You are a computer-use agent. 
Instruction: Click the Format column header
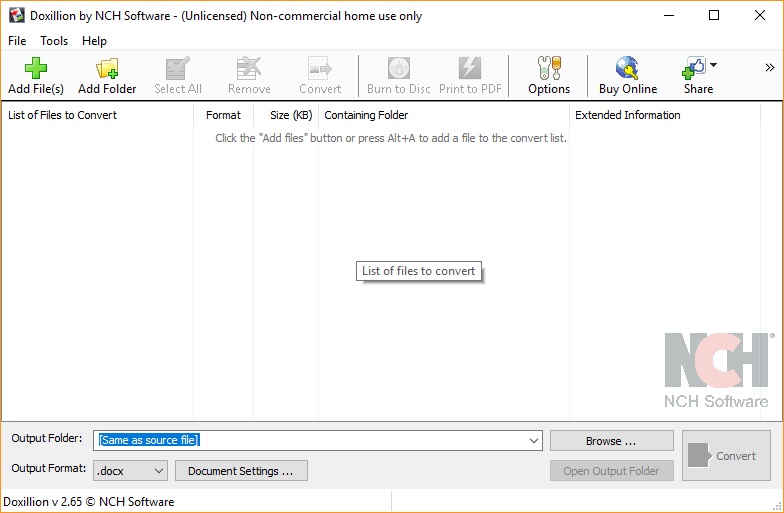[x=224, y=115]
